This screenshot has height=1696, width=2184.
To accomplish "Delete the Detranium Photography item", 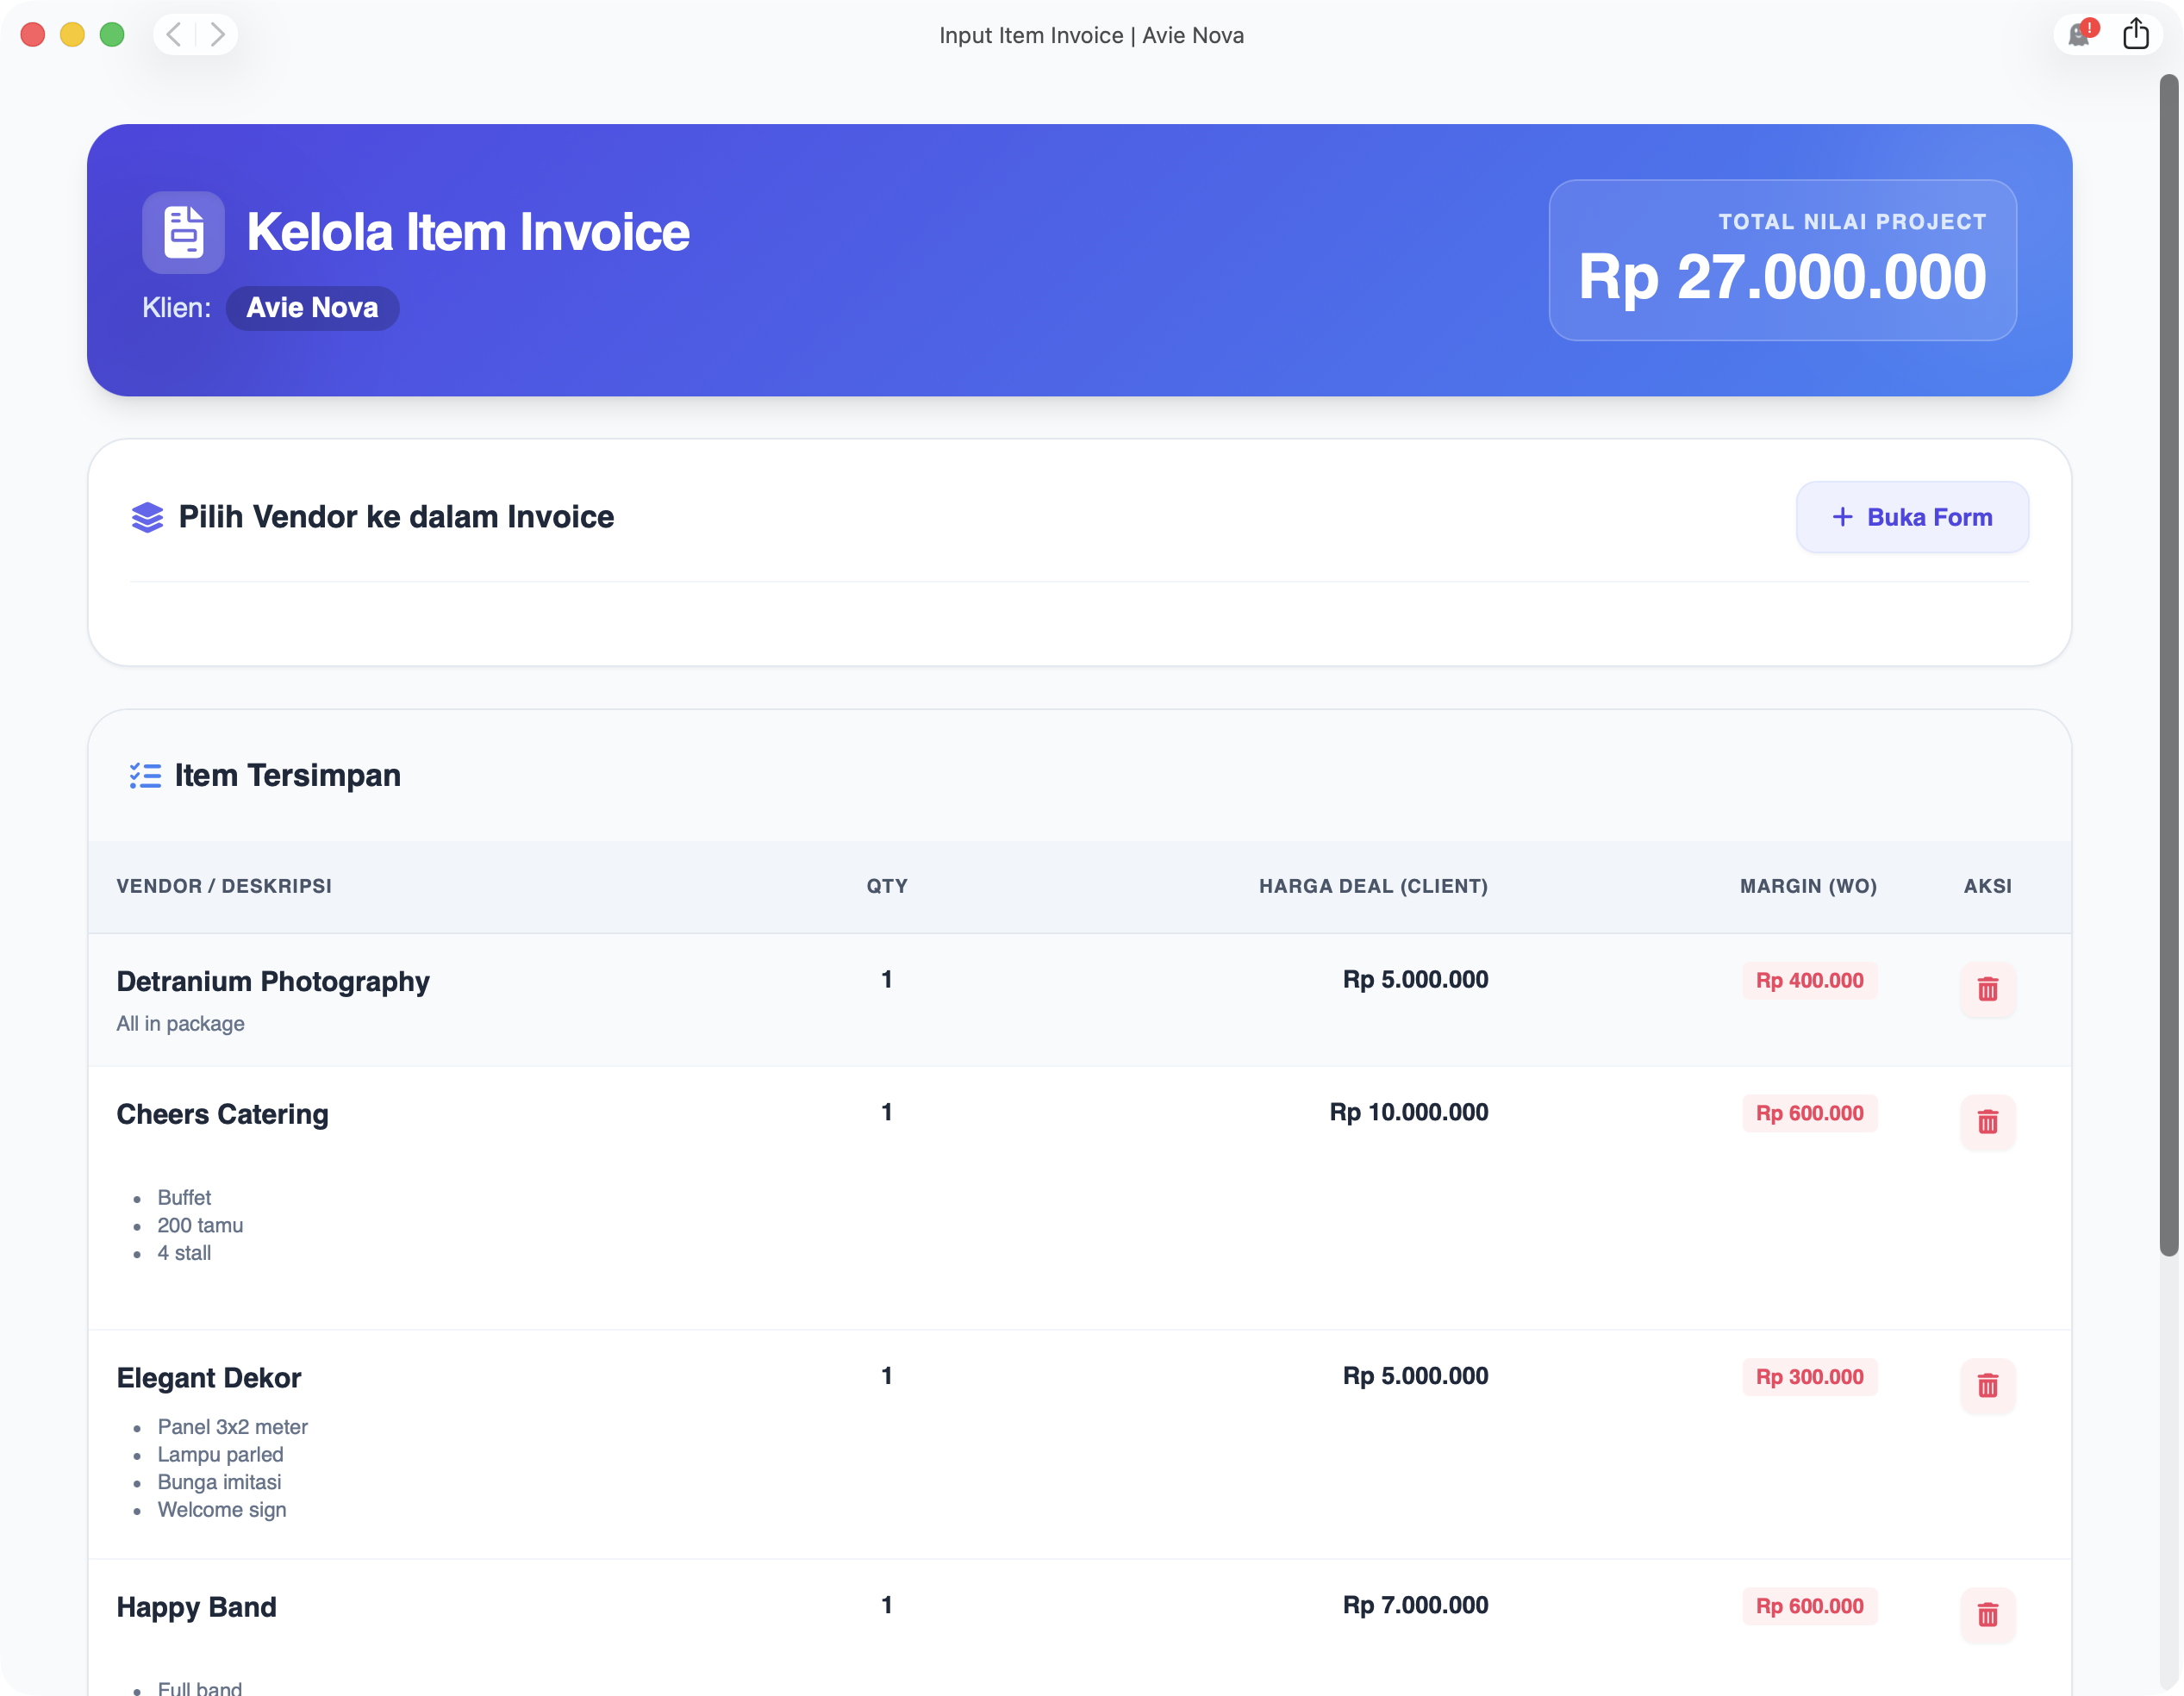I will click(1987, 989).
